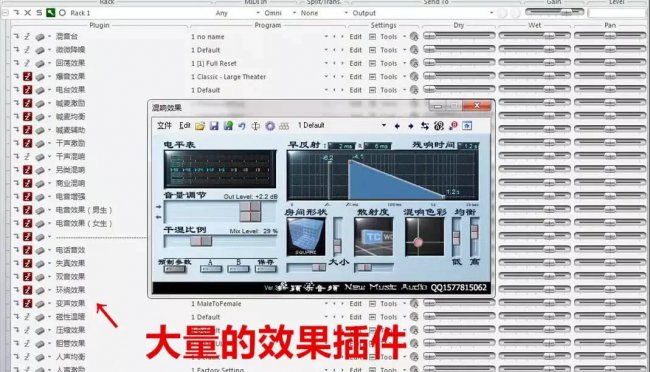Click round icon after Tools in '1 Classic - Large Theater' row
This screenshot has width=650, height=372.
(x=414, y=77)
